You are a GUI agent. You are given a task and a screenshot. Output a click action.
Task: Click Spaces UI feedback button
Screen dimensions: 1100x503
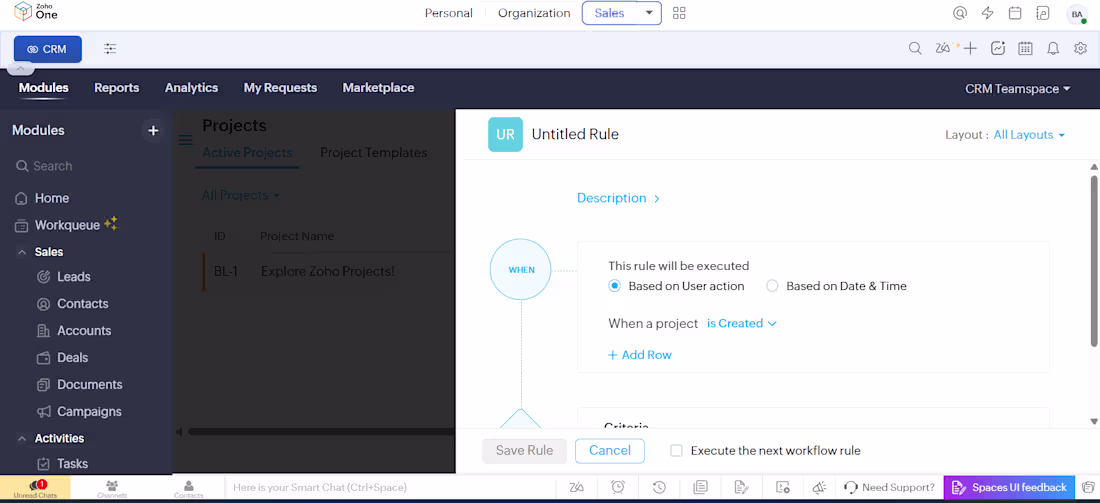[x=1009, y=487]
